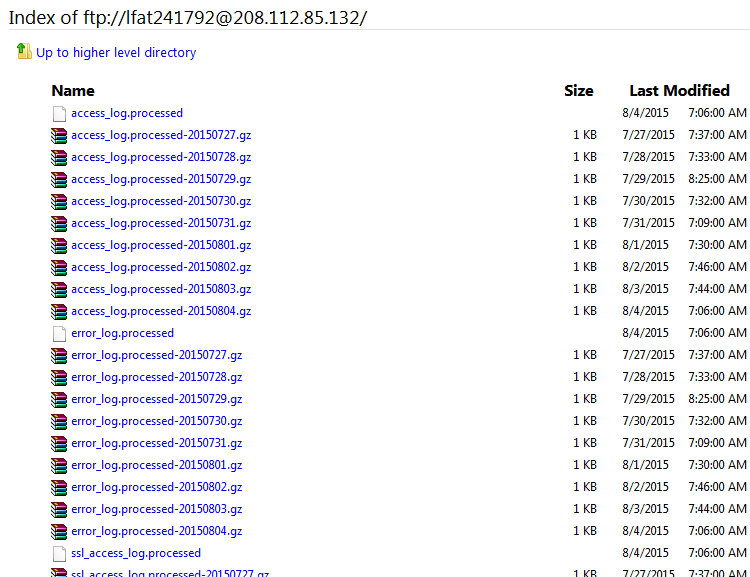750x577 pixels.
Task: Click archive icon for error_log.processed-20150804.gz
Action: (x=59, y=532)
